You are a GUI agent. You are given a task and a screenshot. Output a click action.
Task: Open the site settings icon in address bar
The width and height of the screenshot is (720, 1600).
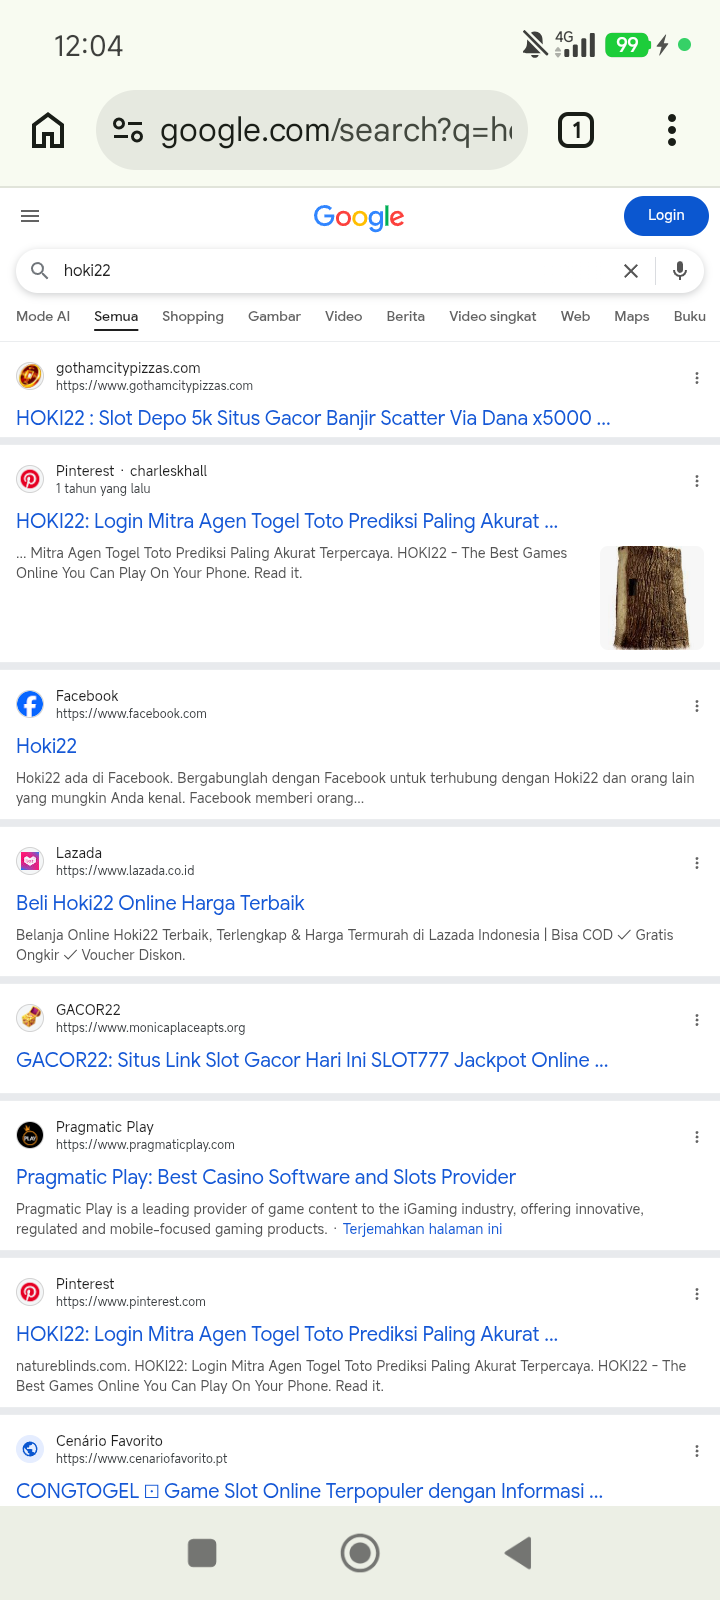tap(128, 130)
